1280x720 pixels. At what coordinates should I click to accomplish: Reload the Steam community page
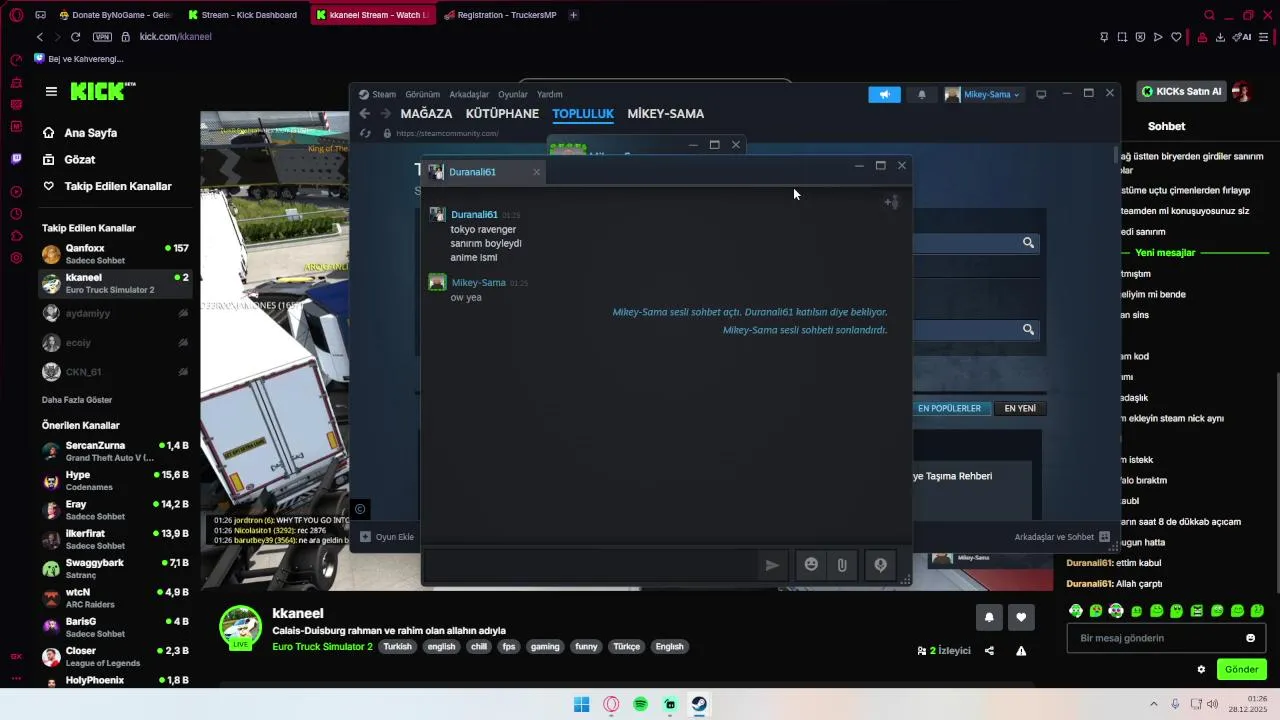pos(365,133)
